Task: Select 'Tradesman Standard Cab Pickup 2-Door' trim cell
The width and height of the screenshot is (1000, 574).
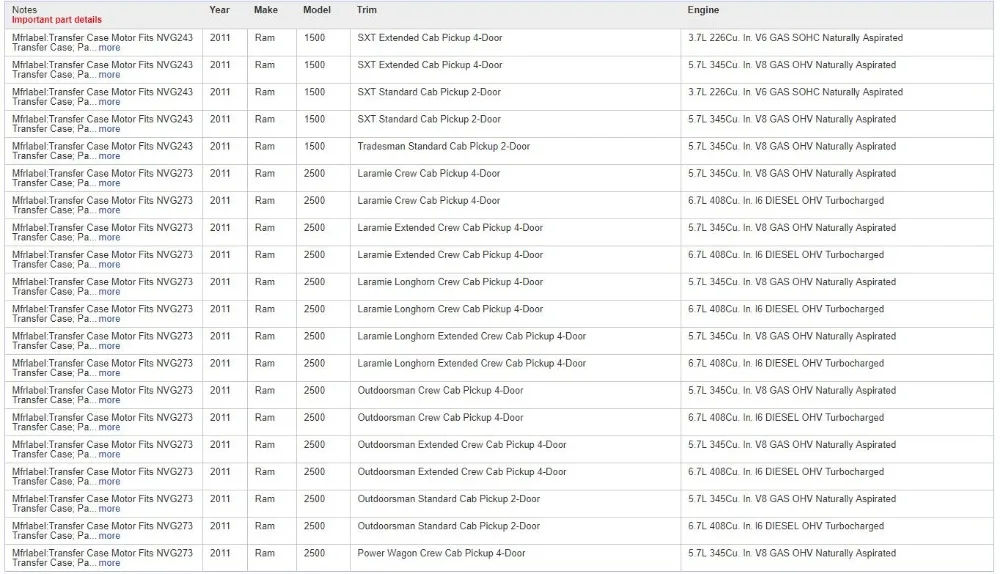Action: pyautogui.click(x=444, y=147)
